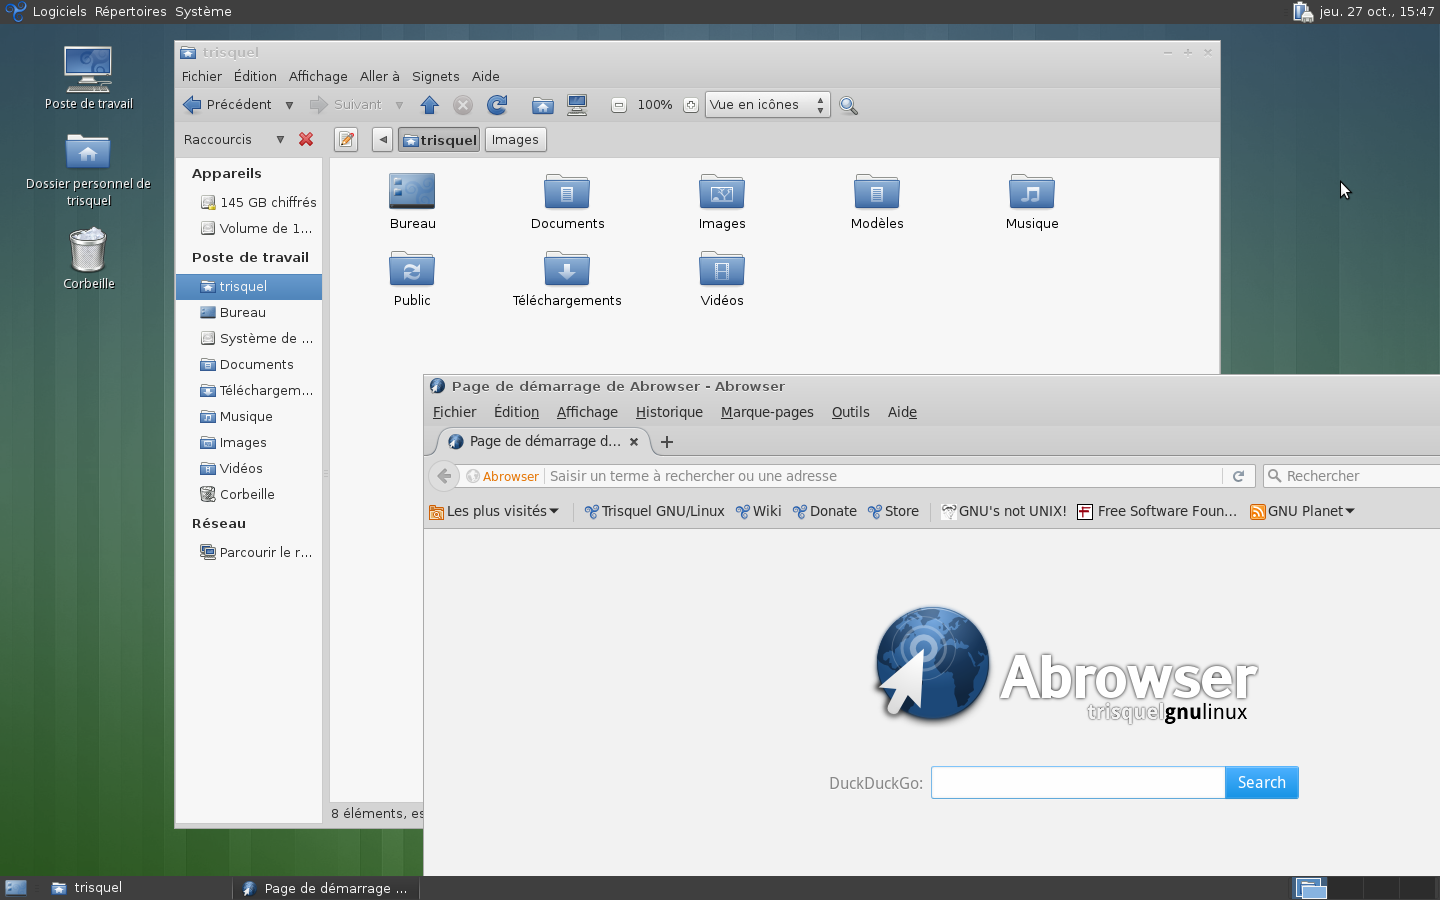The width and height of the screenshot is (1440, 900).
Task: Open the Système menu in top panel
Action: pyautogui.click(x=203, y=11)
